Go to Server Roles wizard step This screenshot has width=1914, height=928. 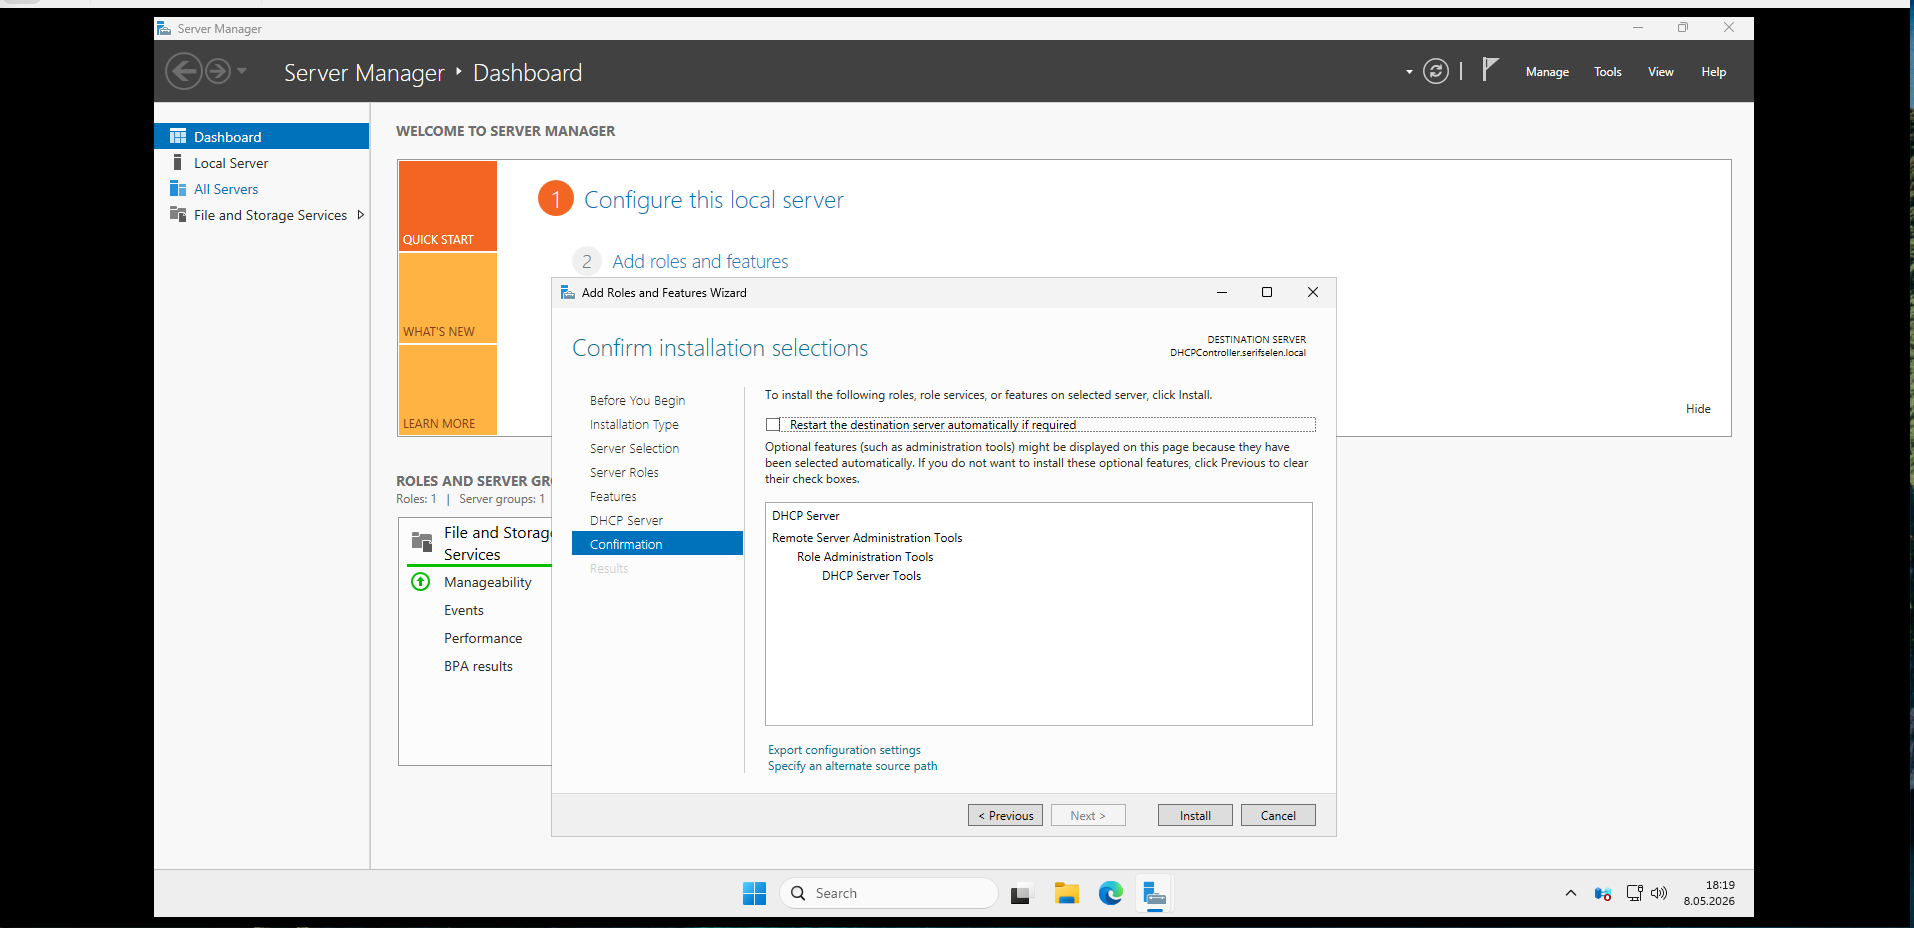click(624, 472)
